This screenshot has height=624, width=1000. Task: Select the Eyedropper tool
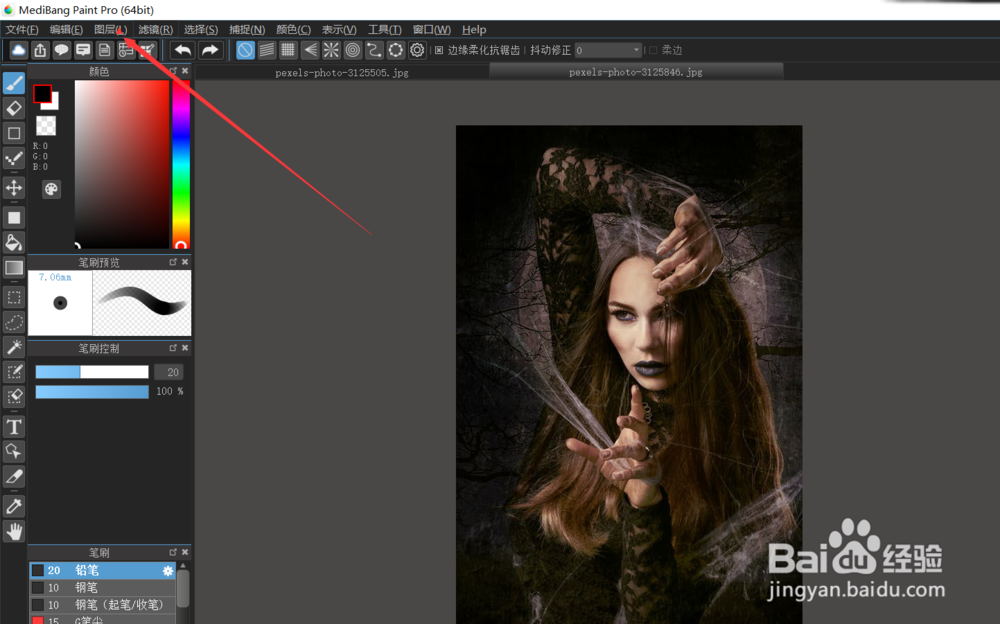tap(14, 507)
